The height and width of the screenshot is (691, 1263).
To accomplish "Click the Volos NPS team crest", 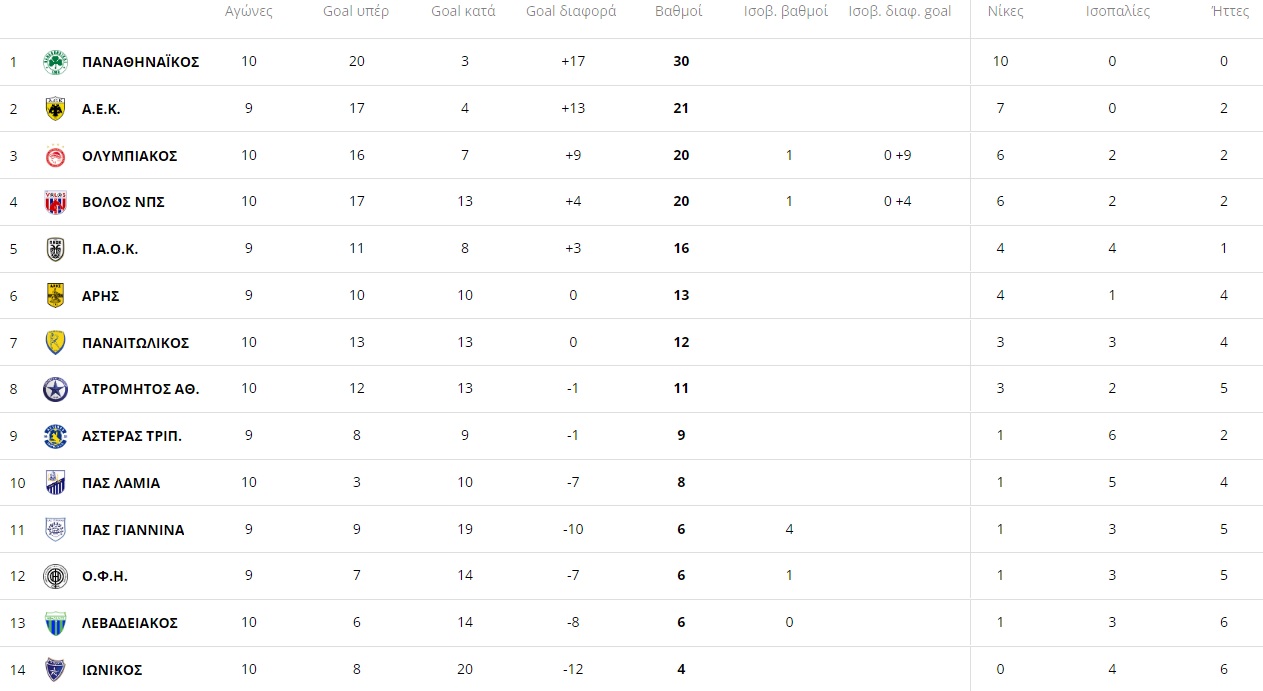I will (55, 202).
